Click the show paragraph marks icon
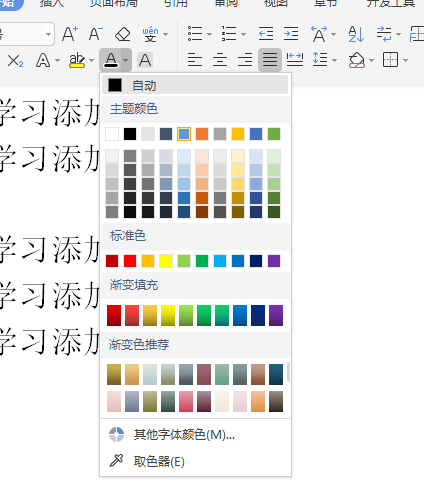Image resolution: width=424 pixels, height=503 pixels. point(384,34)
